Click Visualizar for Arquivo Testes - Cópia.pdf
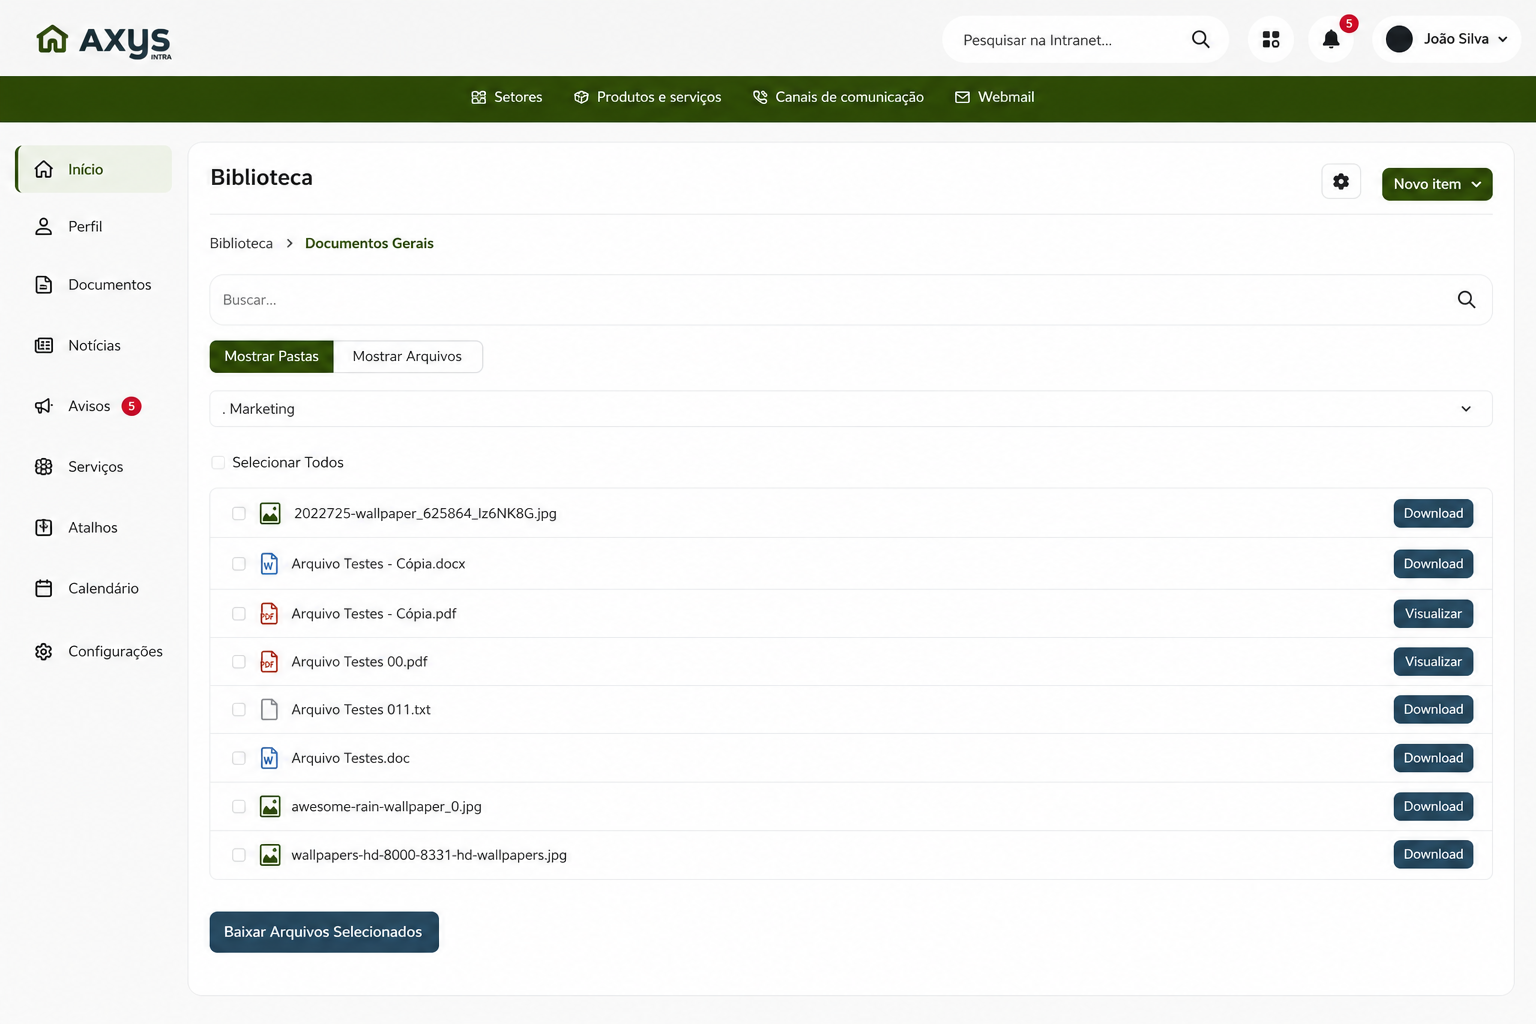The width and height of the screenshot is (1536, 1024). coord(1433,614)
